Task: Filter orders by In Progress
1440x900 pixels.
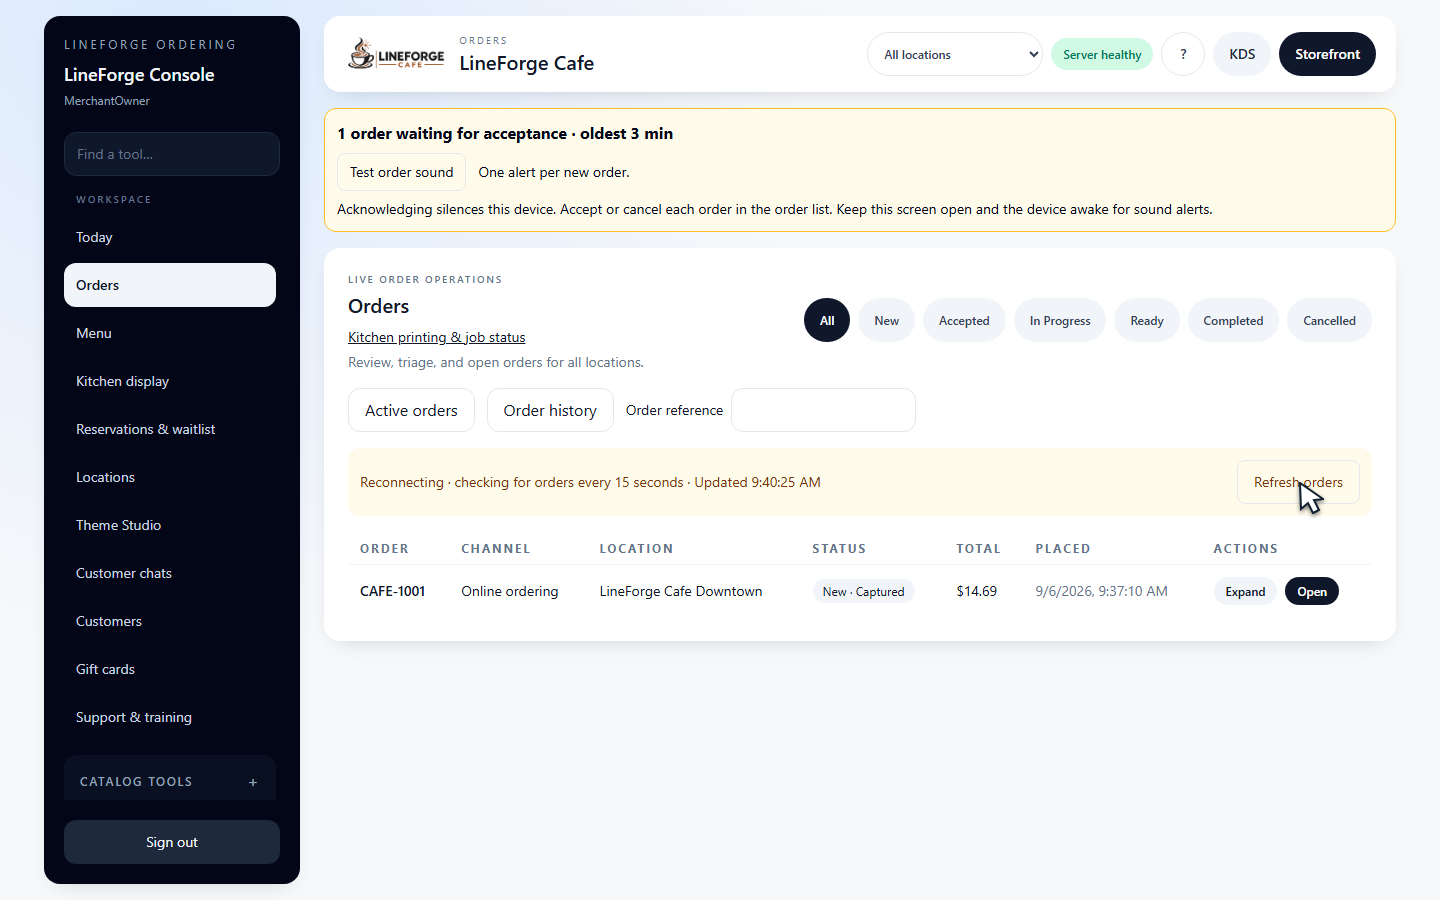Action: [1060, 320]
